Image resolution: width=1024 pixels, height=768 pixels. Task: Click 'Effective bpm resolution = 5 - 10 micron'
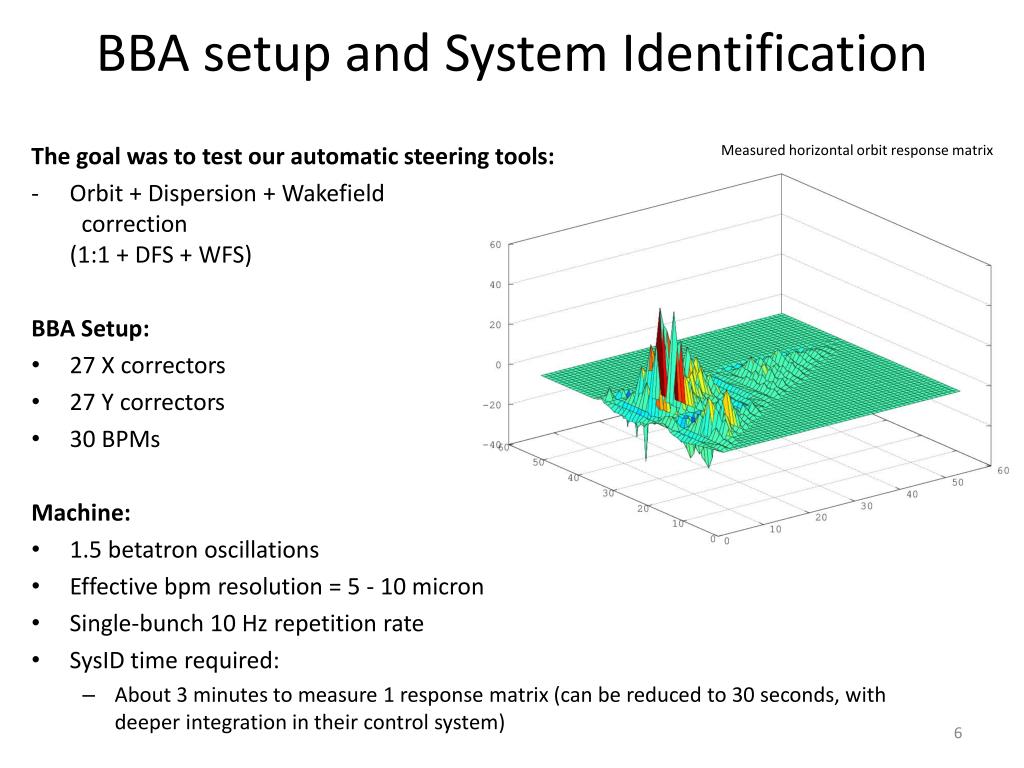(x=276, y=587)
